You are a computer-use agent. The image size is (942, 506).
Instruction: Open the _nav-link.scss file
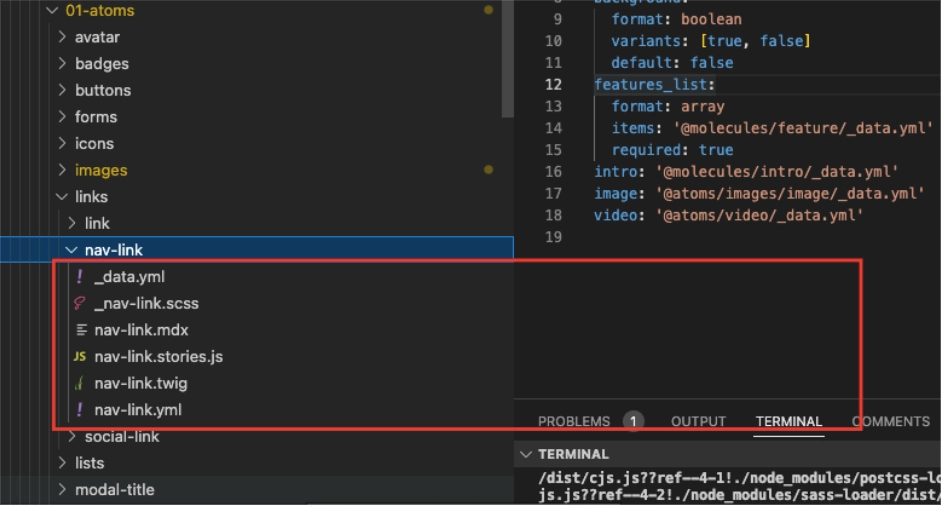147,303
